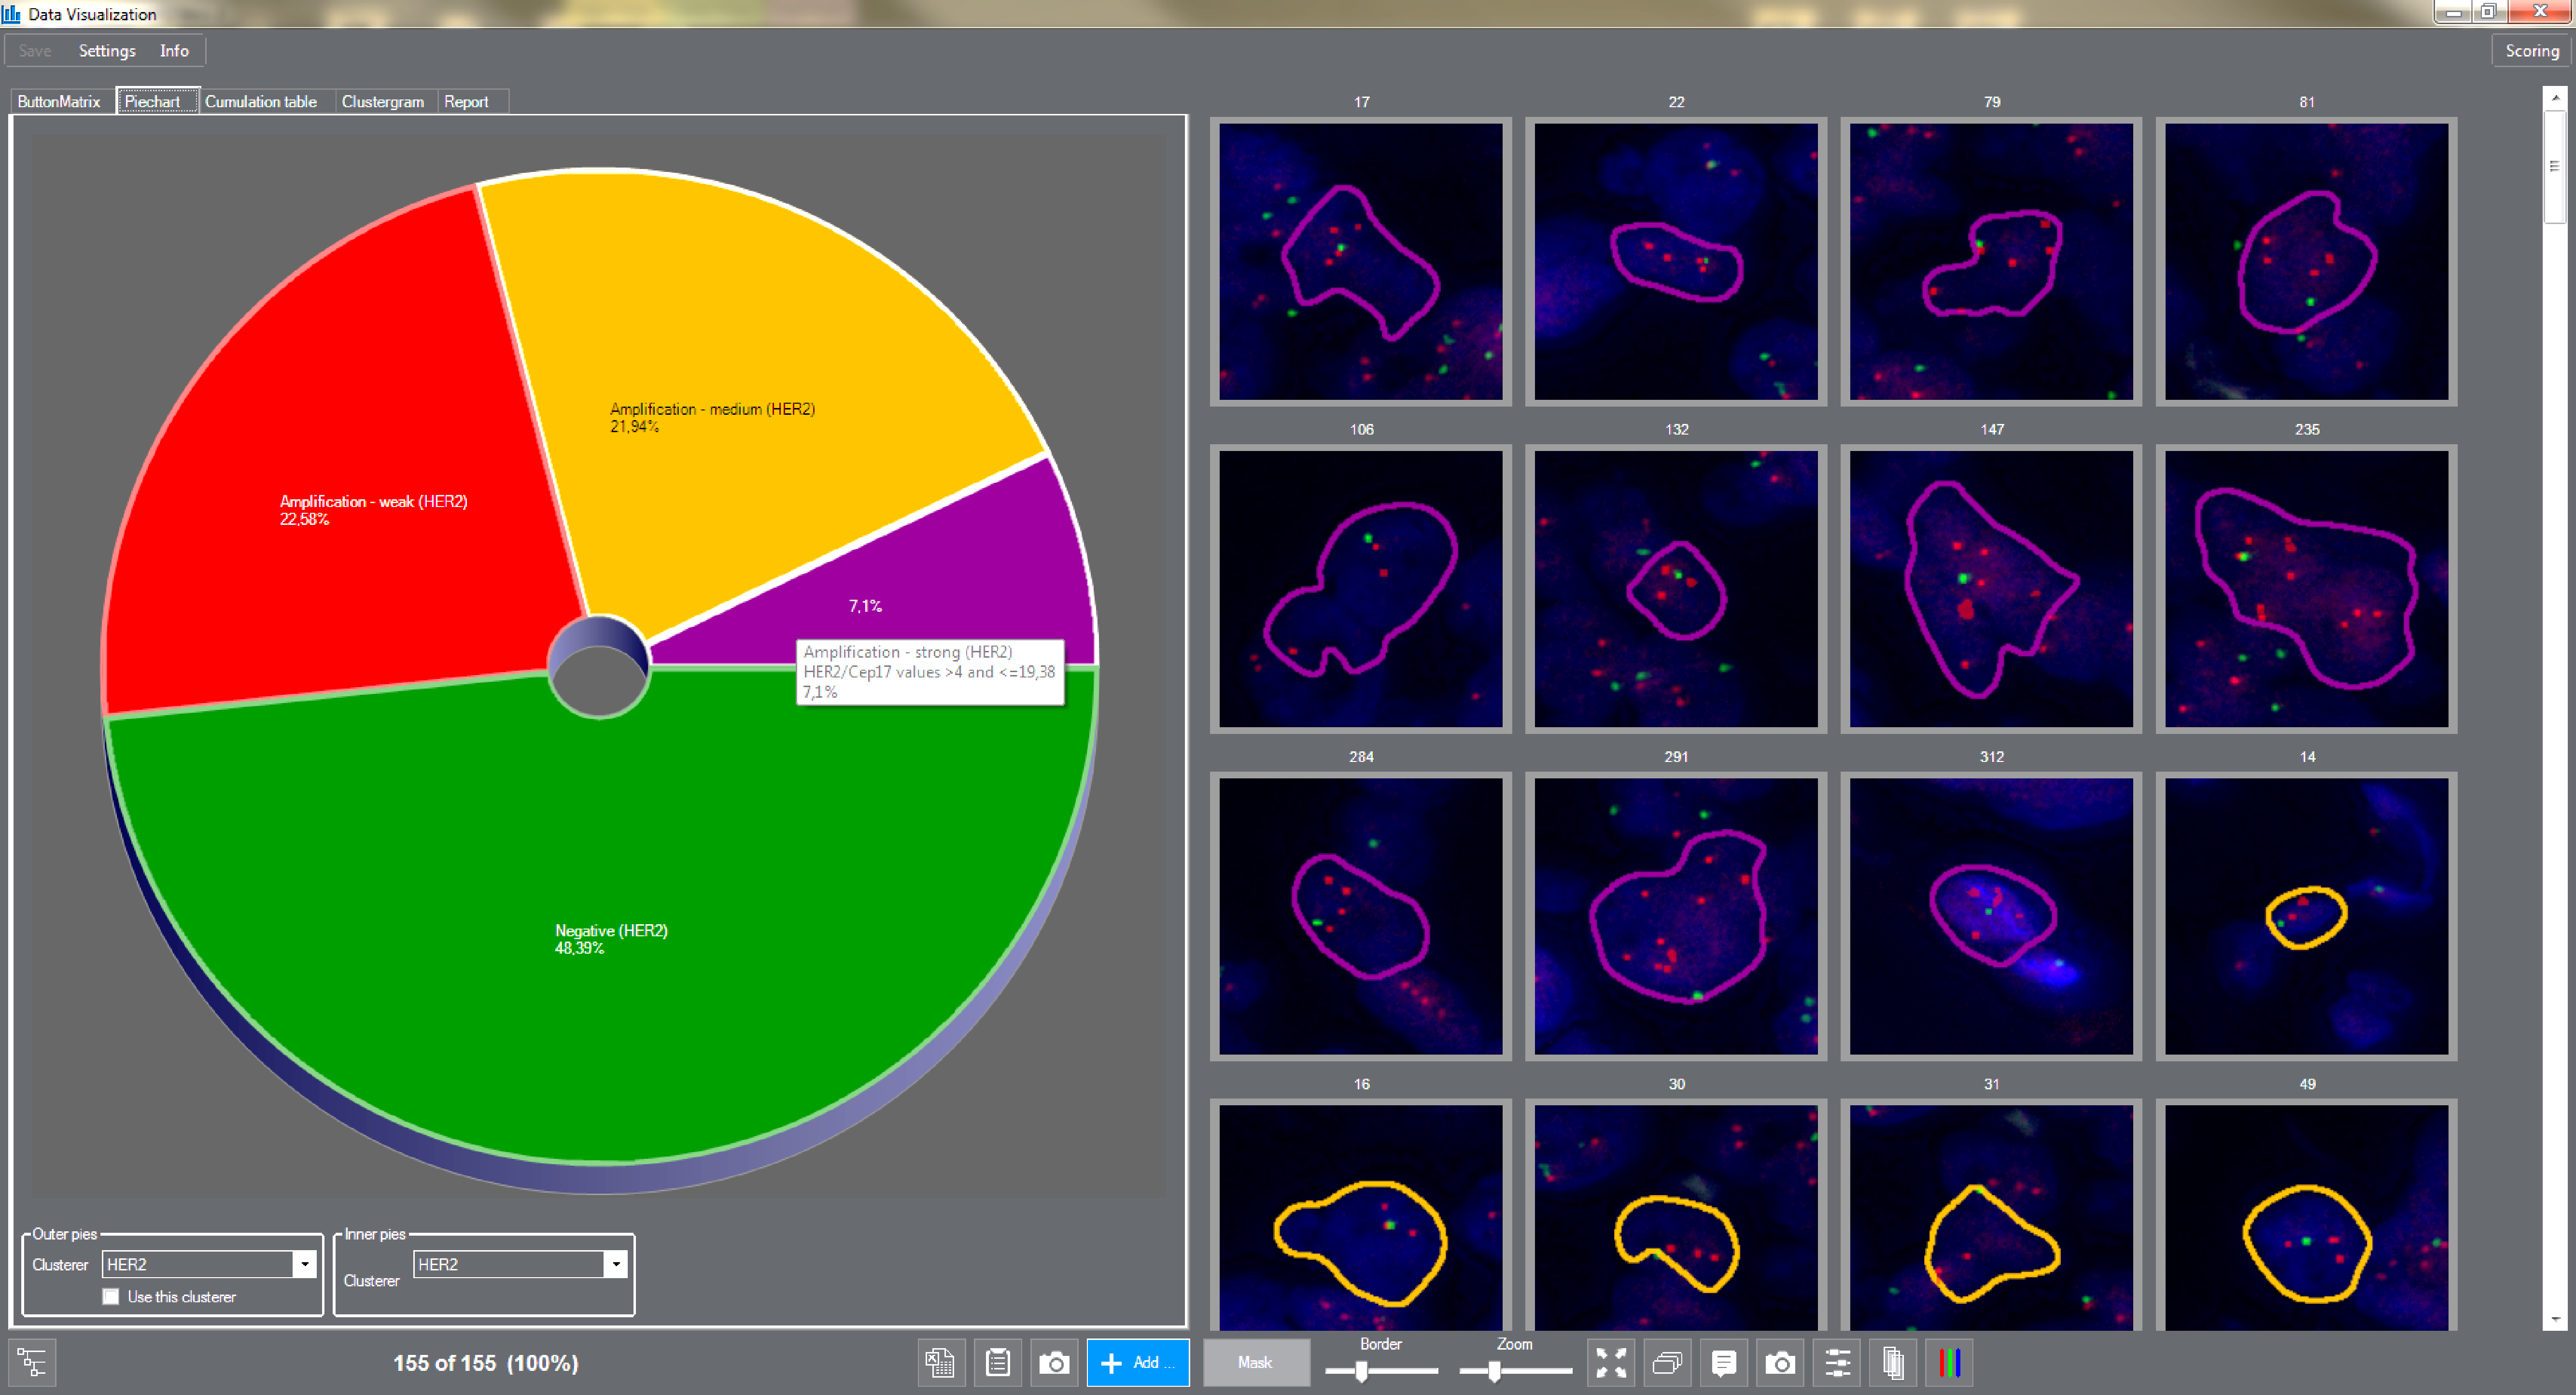
Task: Click the Scoring button
Action: click(2531, 50)
